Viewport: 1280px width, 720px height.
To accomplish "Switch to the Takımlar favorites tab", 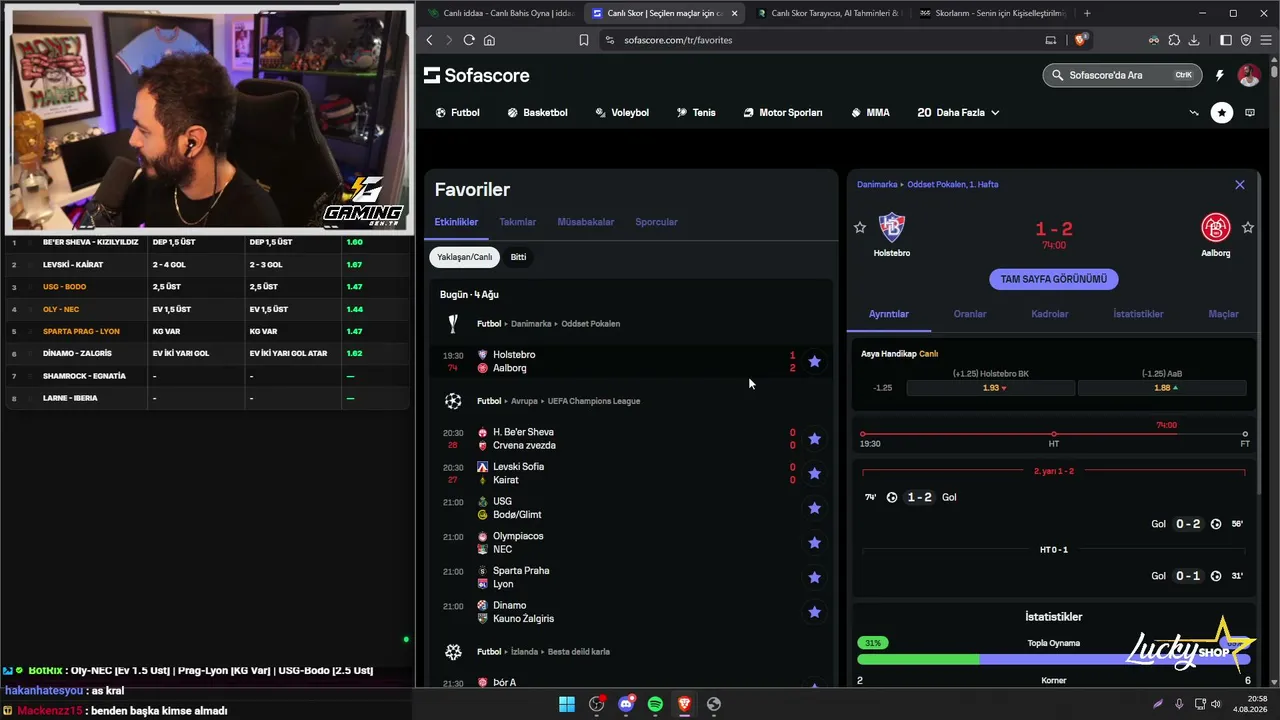I will (518, 222).
